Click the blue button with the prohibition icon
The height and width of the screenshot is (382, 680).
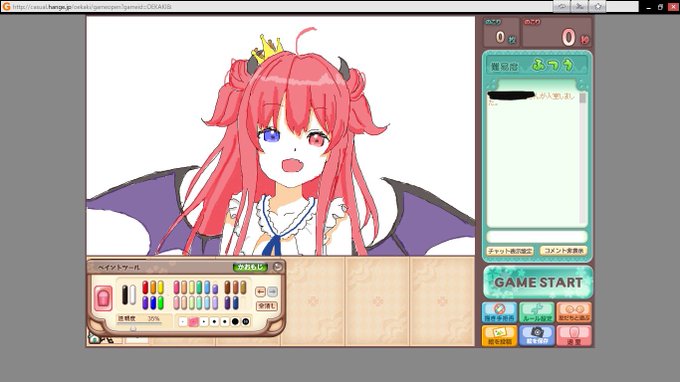499,312
